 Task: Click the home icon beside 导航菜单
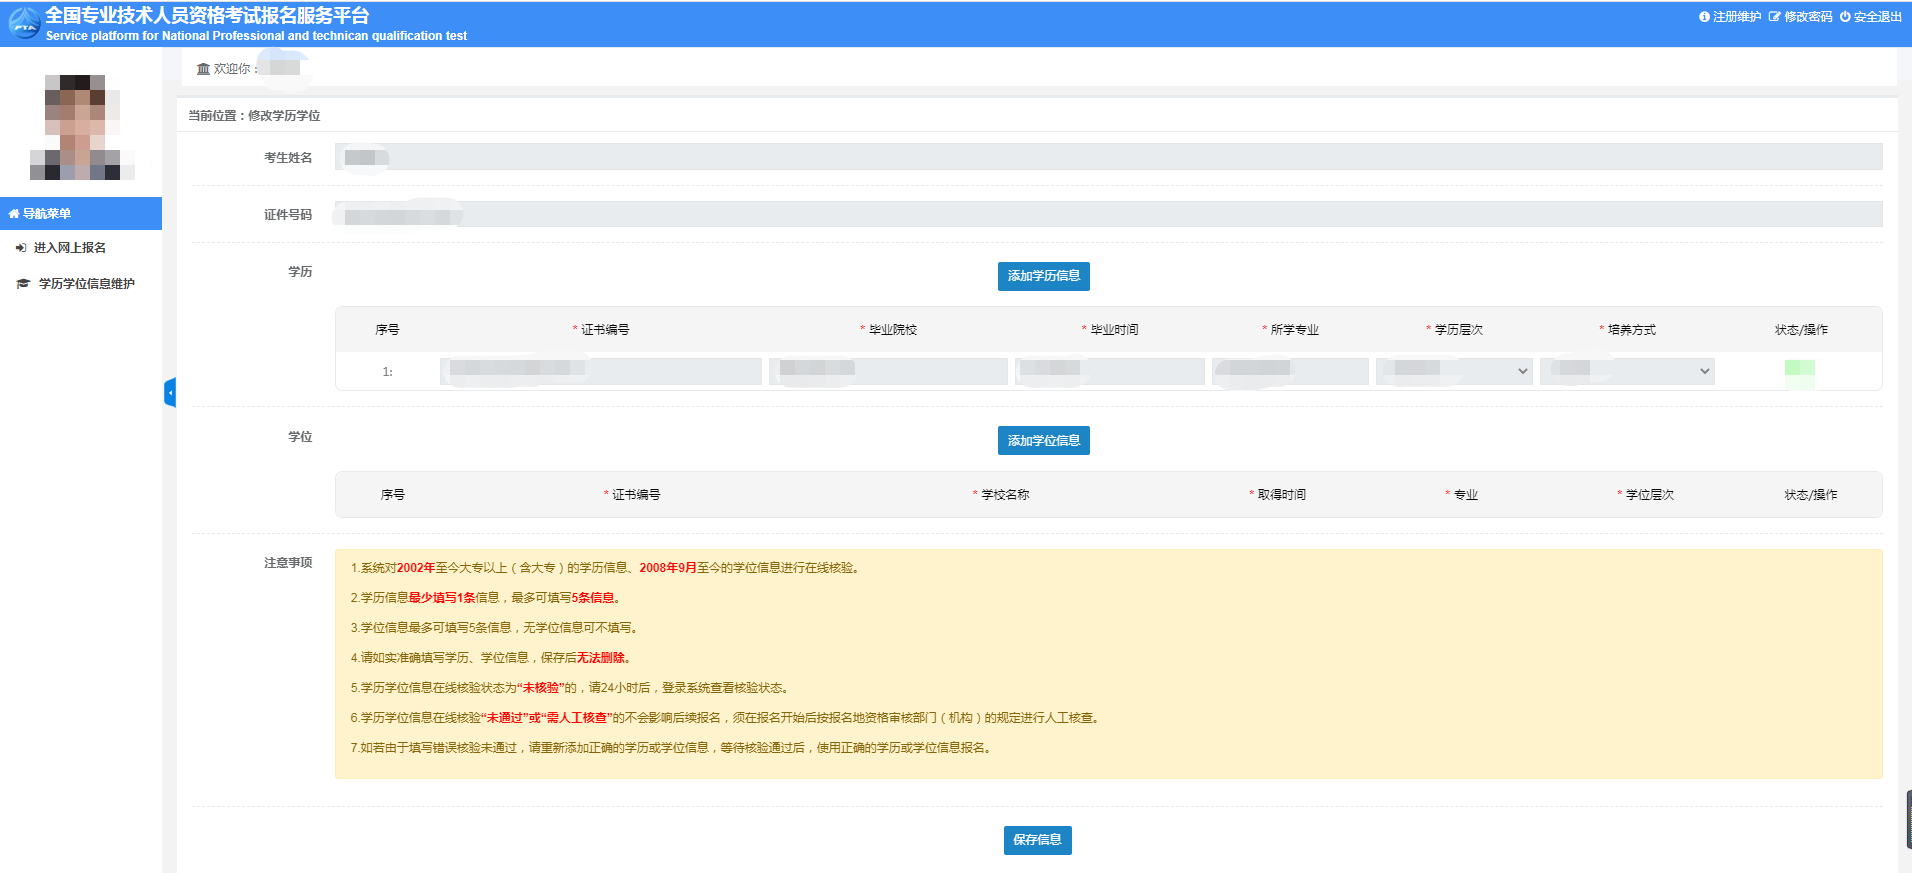point(14,214)
